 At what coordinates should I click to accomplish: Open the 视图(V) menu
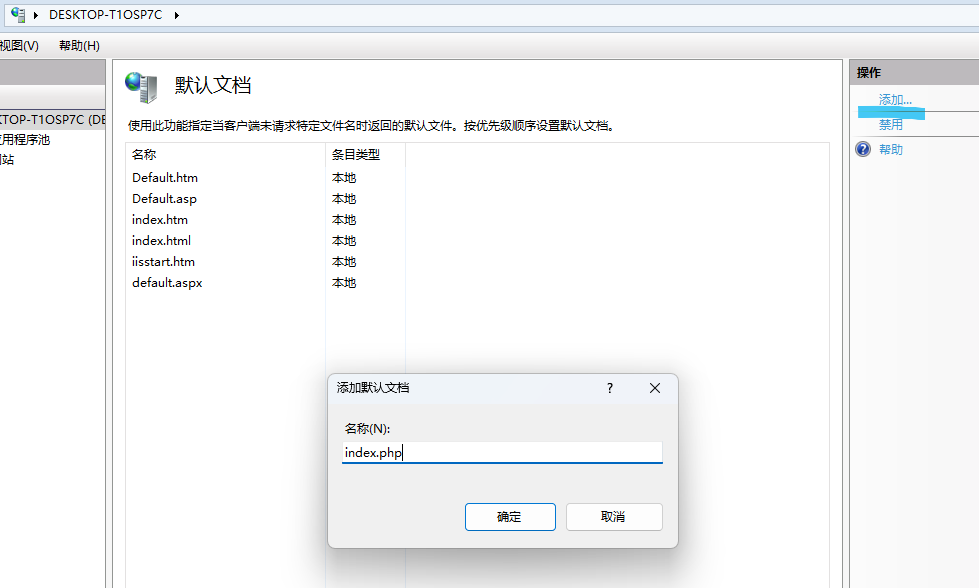(19, 46)
